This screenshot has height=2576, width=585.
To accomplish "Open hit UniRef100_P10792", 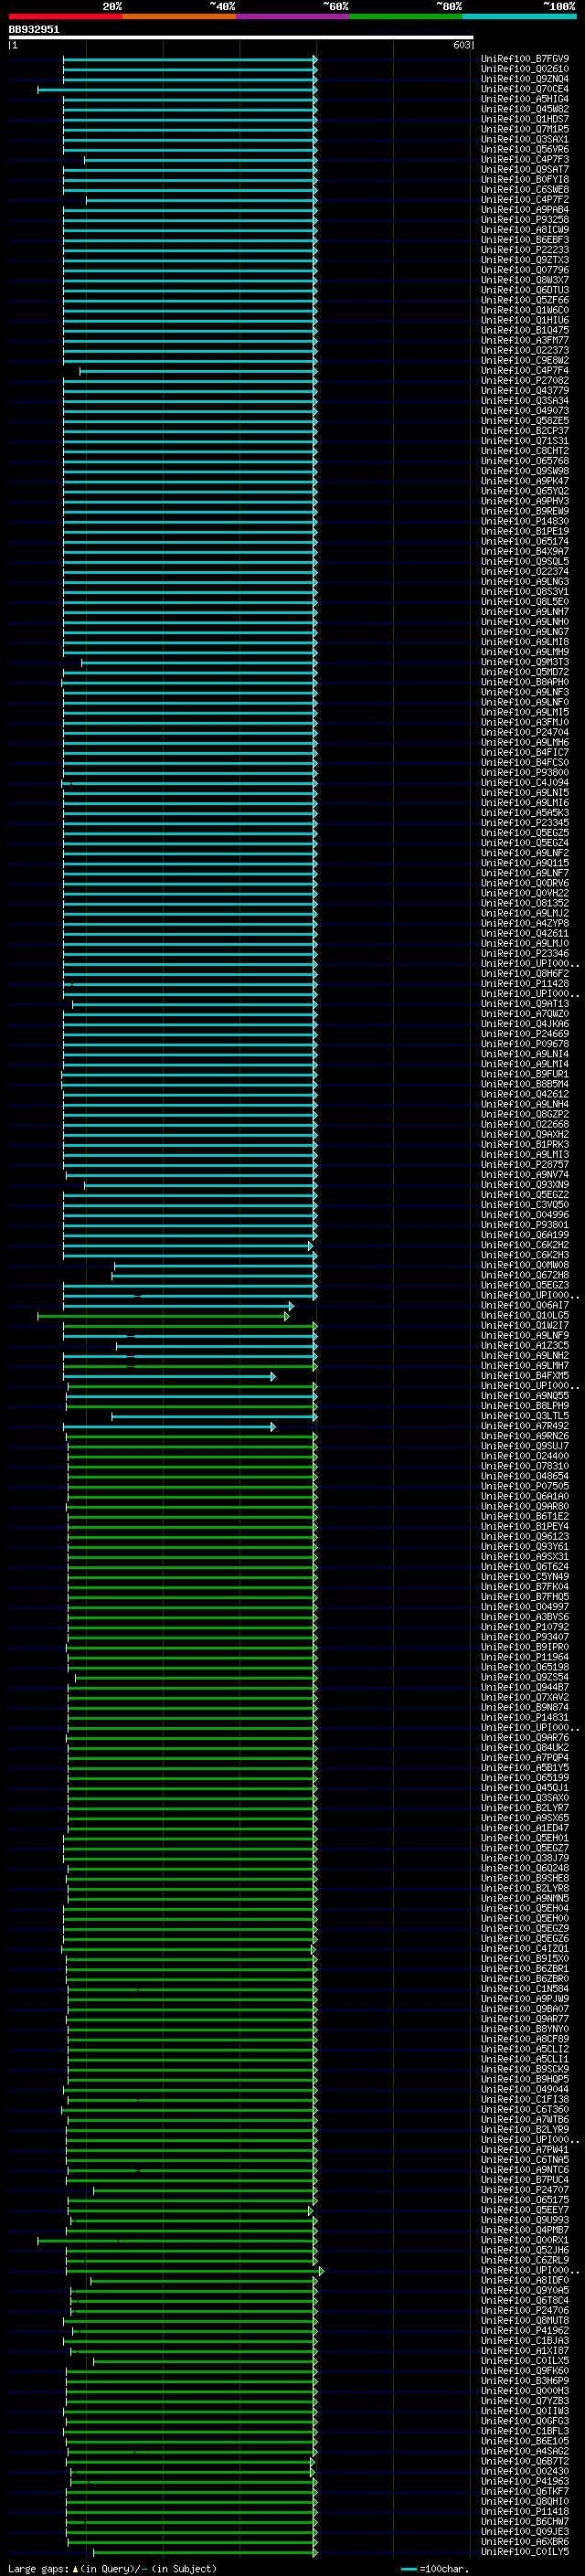I will (x=525, y=1627).
